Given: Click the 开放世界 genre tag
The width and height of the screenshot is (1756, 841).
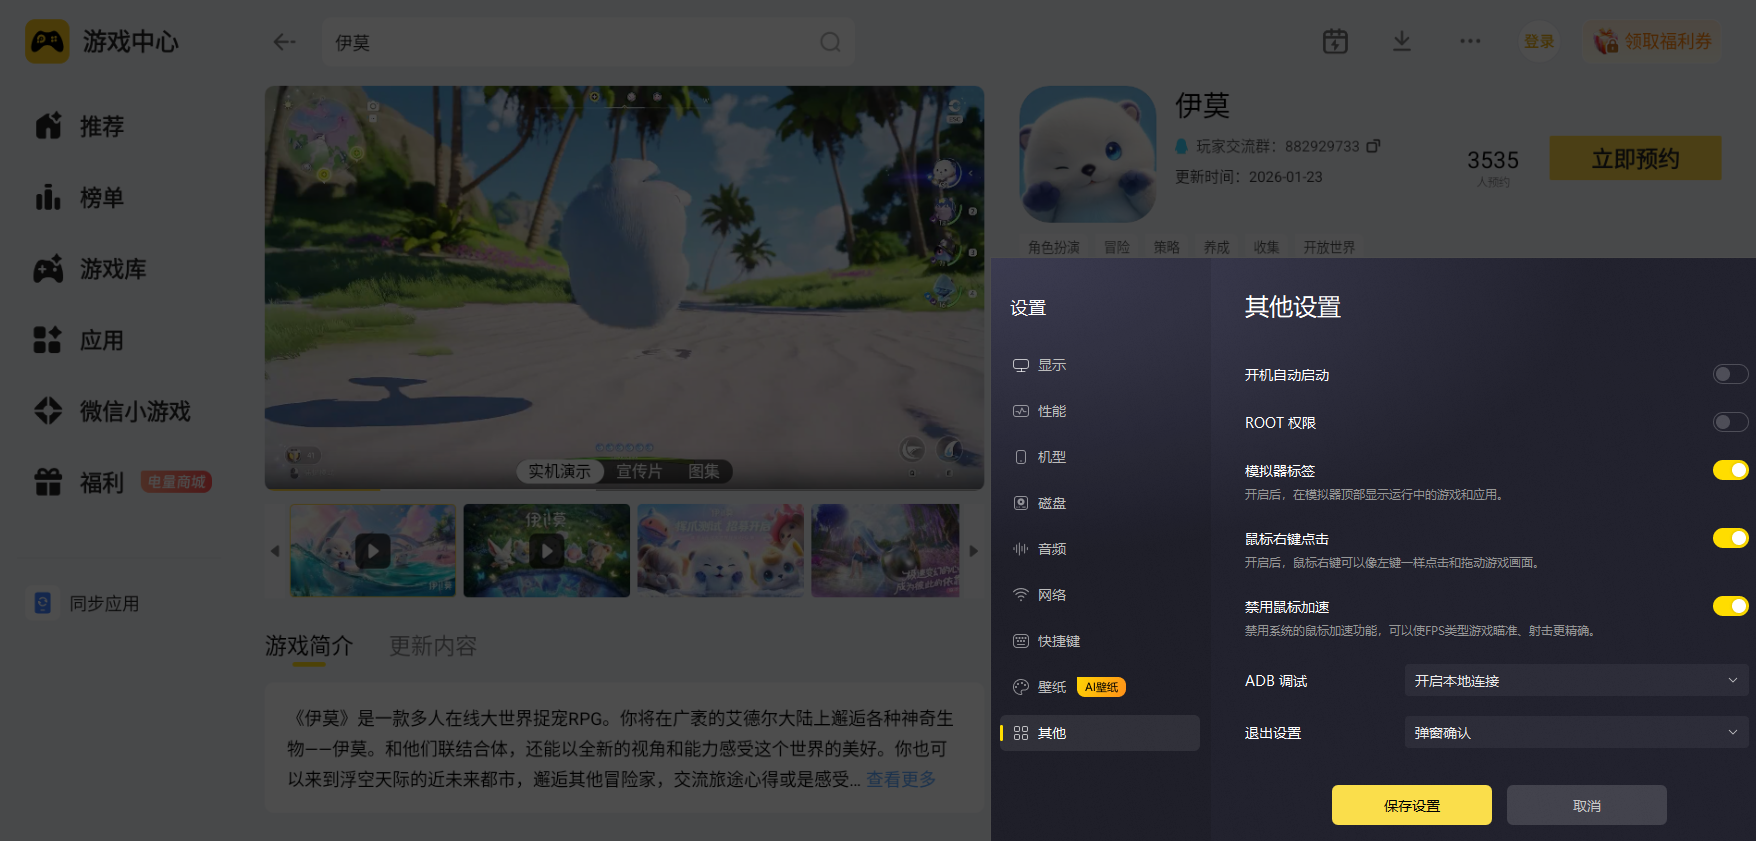Looking at the screenshot, I should pos(1329,247).
